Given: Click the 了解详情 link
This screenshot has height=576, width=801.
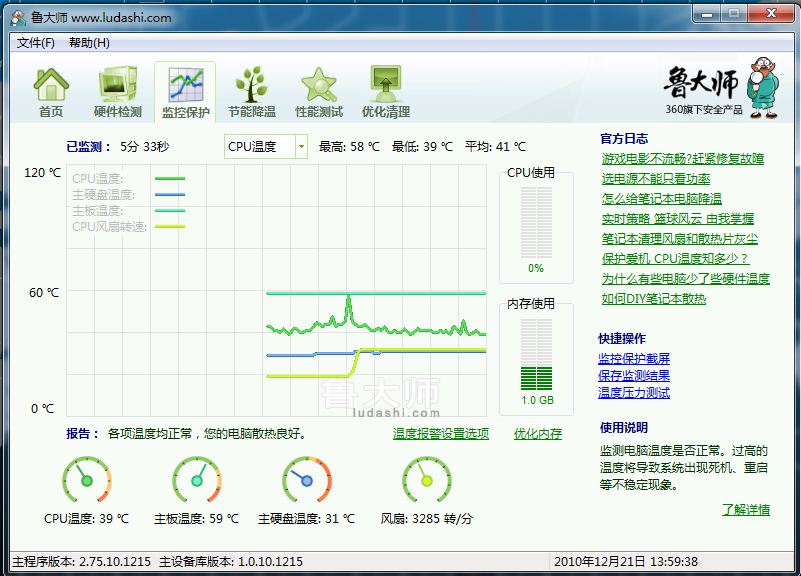Looking at the screenshot, I should 746,509.
